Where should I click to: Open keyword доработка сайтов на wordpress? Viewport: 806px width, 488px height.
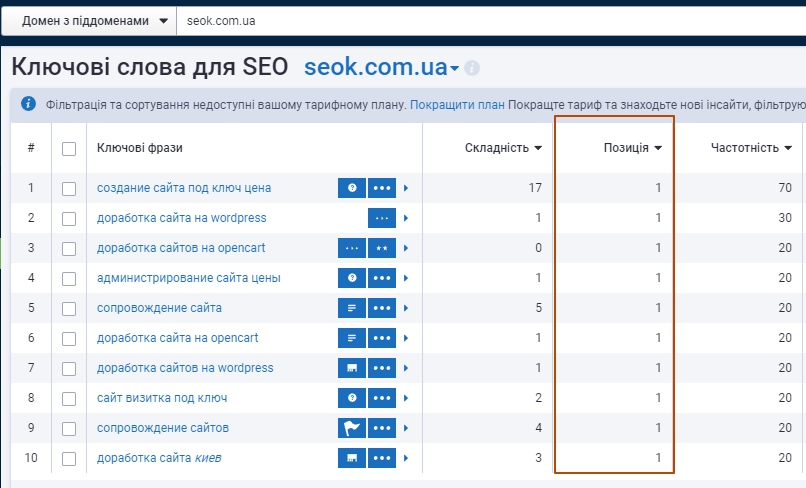pyautogui.click(x=185, y=368)
